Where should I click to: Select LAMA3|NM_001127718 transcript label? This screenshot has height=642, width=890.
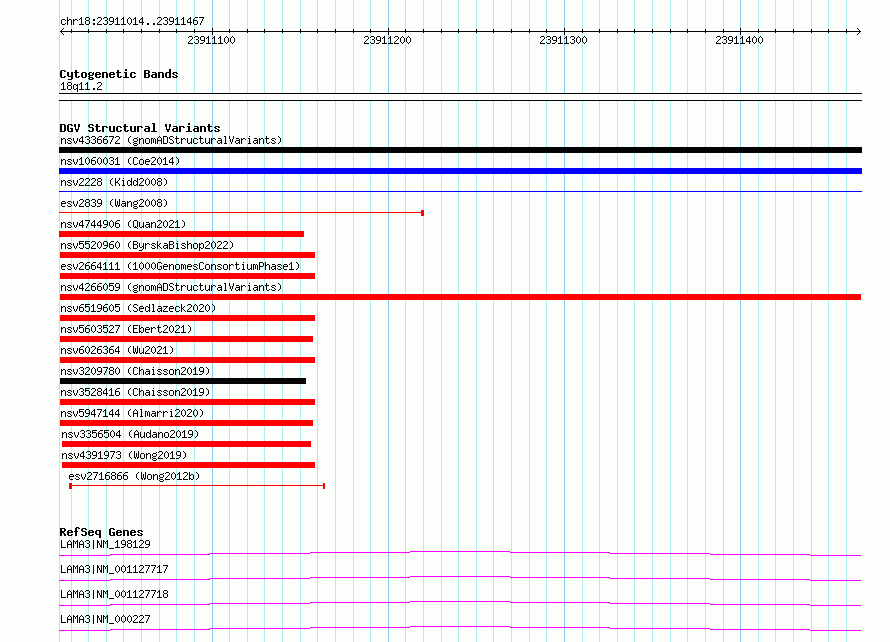click(x=114, y=594)
